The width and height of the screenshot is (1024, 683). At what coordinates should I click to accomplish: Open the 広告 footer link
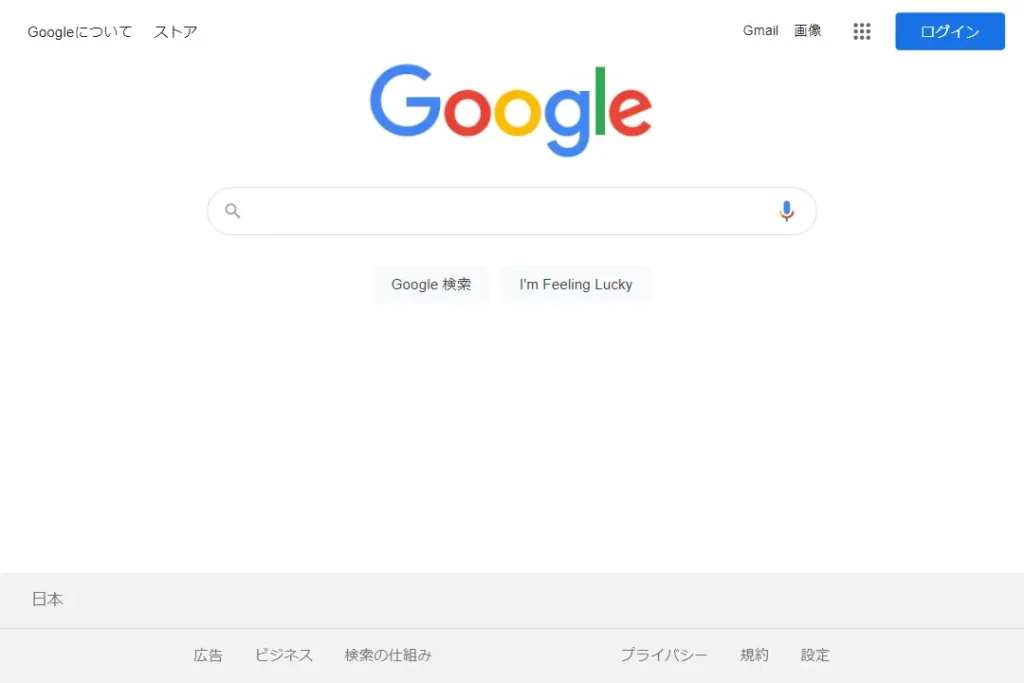pyautogui.click(x=208, y=655)
